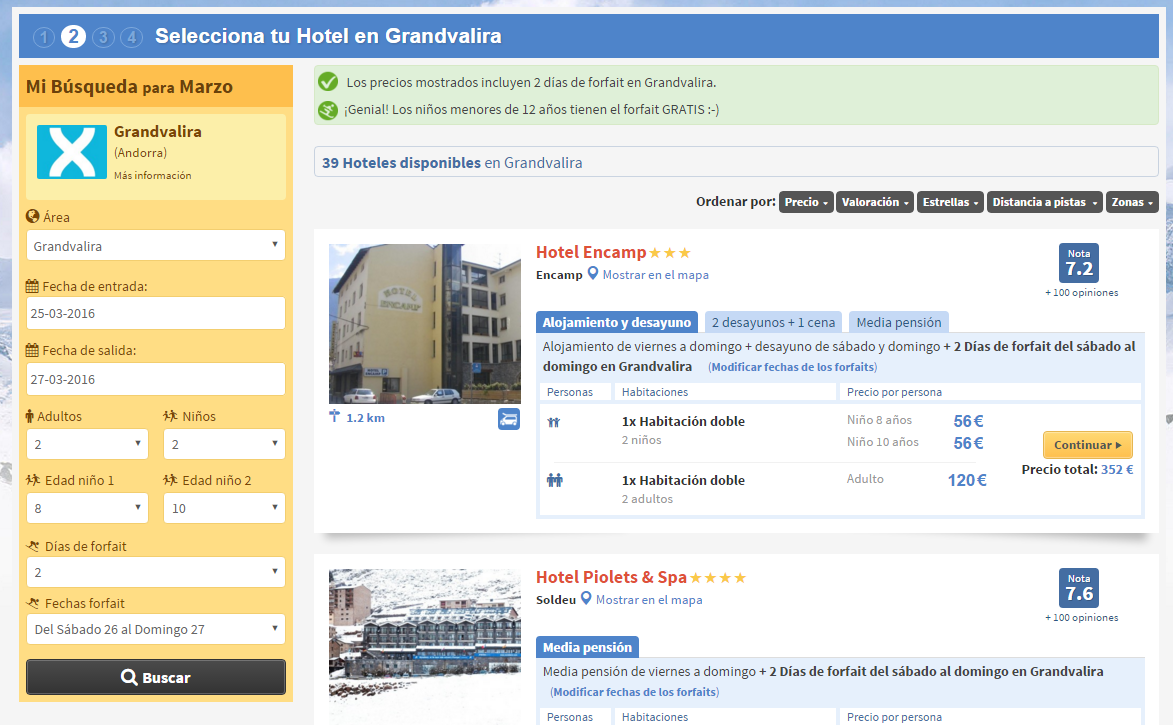Screen dimensions: 1173x725
Task: Click the 352 € total price link
Action: (1117, 469)
